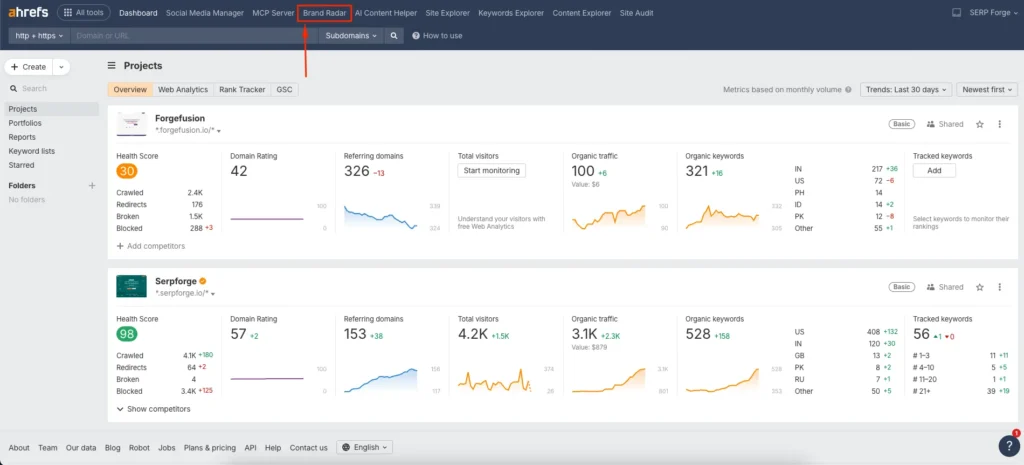Open Keyword lists in the sidebar
This screenshot has height=465, width=1024.
point(32,151)
